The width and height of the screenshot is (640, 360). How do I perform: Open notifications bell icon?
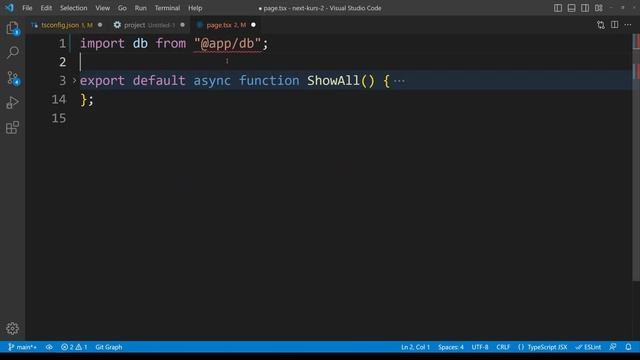pos(628,347)
